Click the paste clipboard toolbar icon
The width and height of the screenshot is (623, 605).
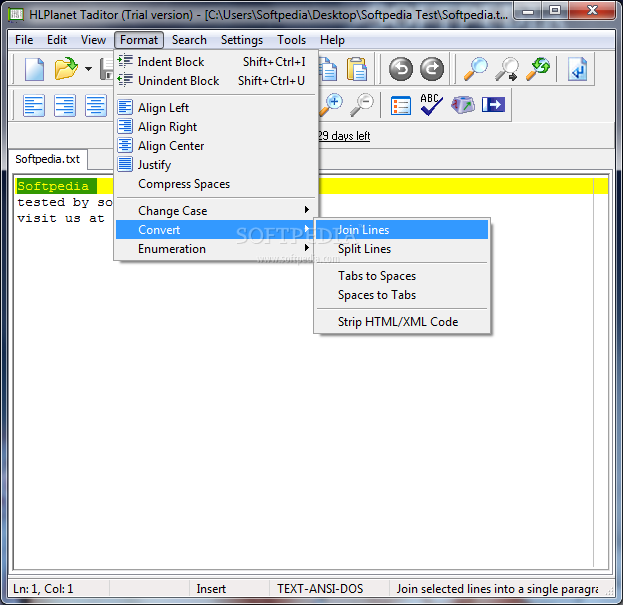pos(356,69)
